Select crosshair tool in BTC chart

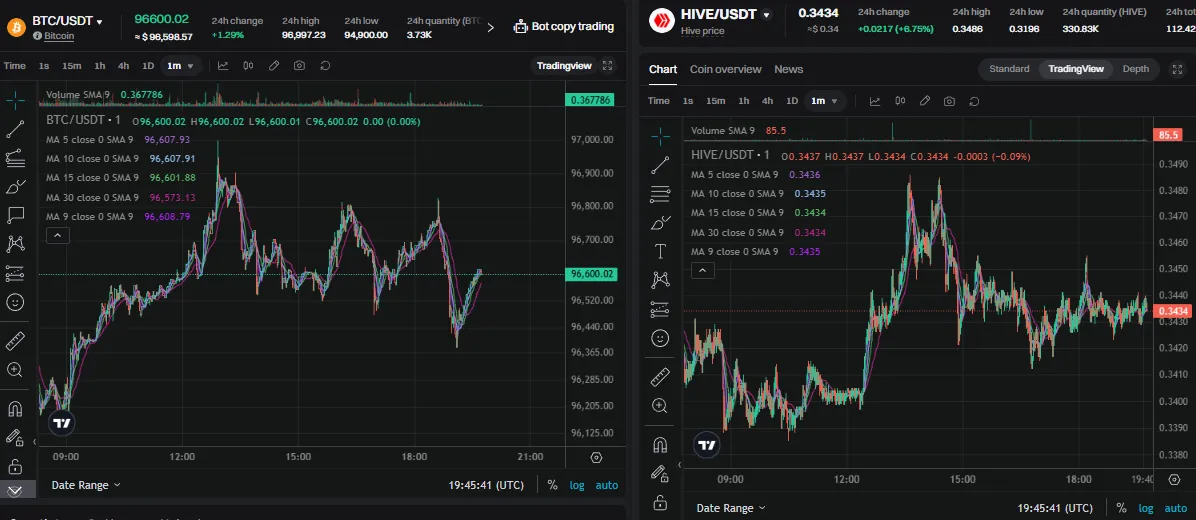[15, 100]
